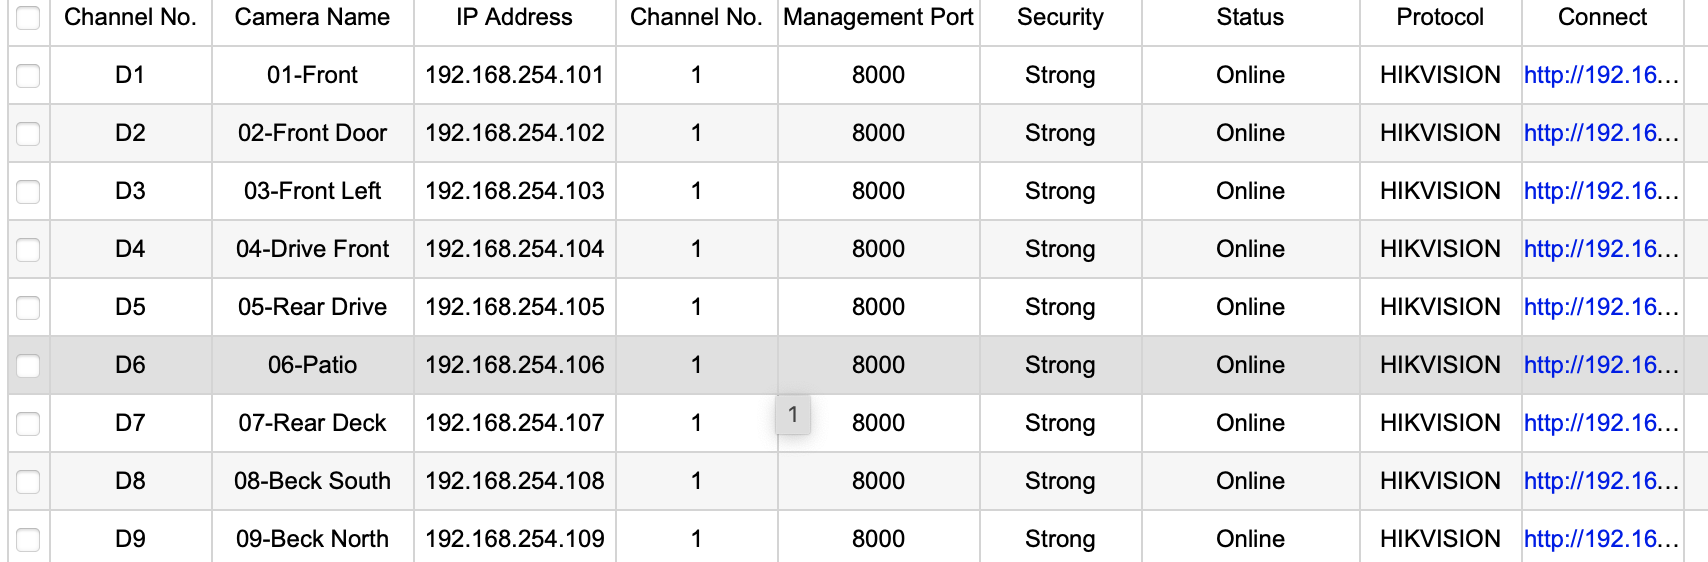Screen dimensions: 1708x562
Task: Sort by the Camera Name column header
Action: (x=312, y=18)
